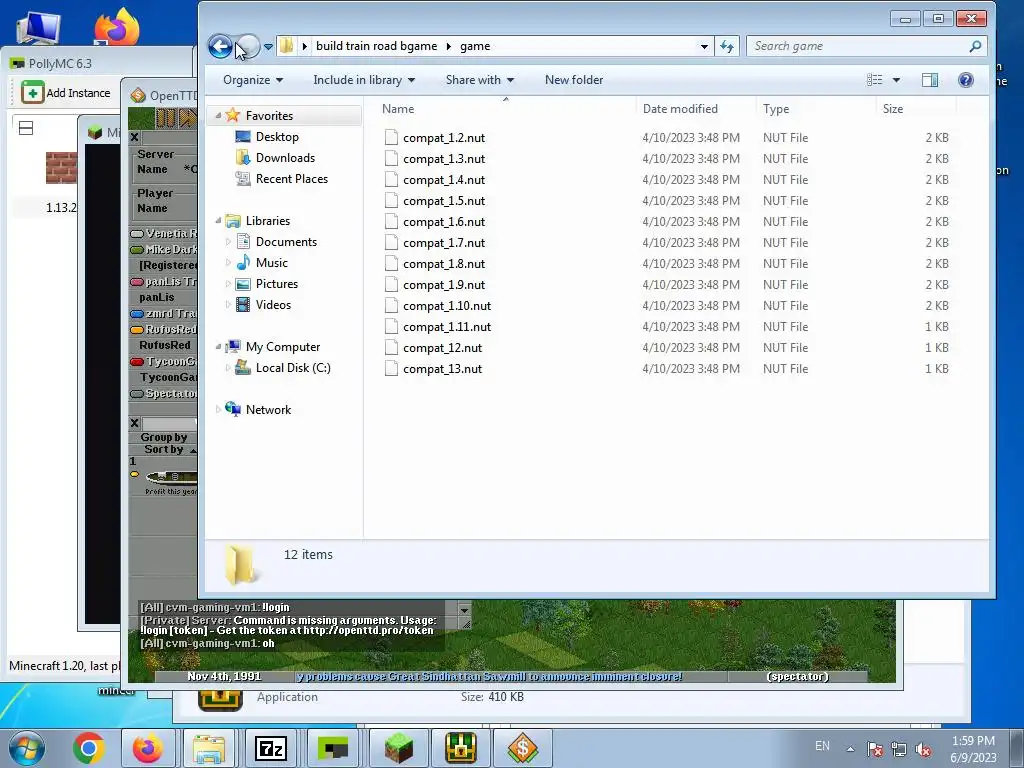
Task: Select file compat_1.10.nut
Action: coord(447,306)
